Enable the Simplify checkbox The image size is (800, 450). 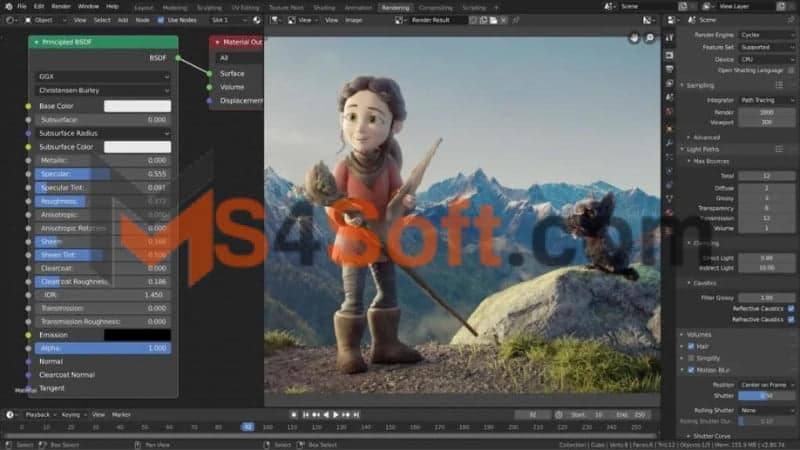click(690, 357)
